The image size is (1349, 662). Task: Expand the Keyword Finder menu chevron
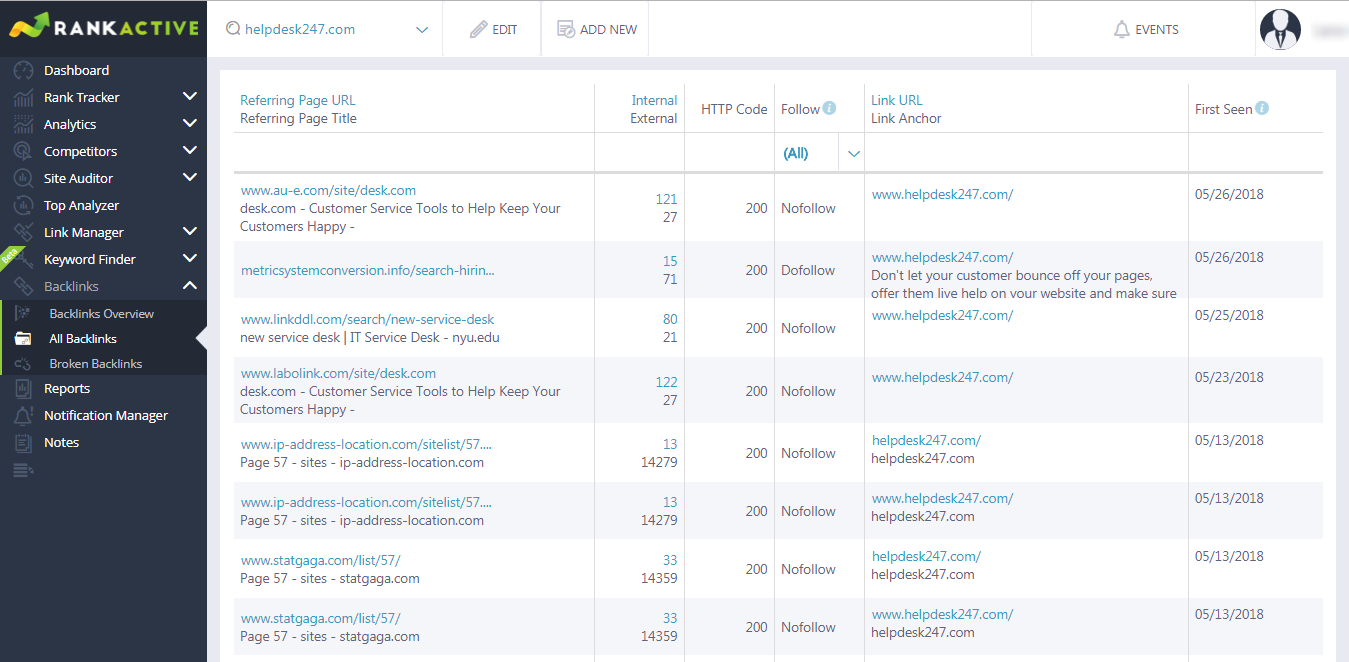[x=190, y=259]
